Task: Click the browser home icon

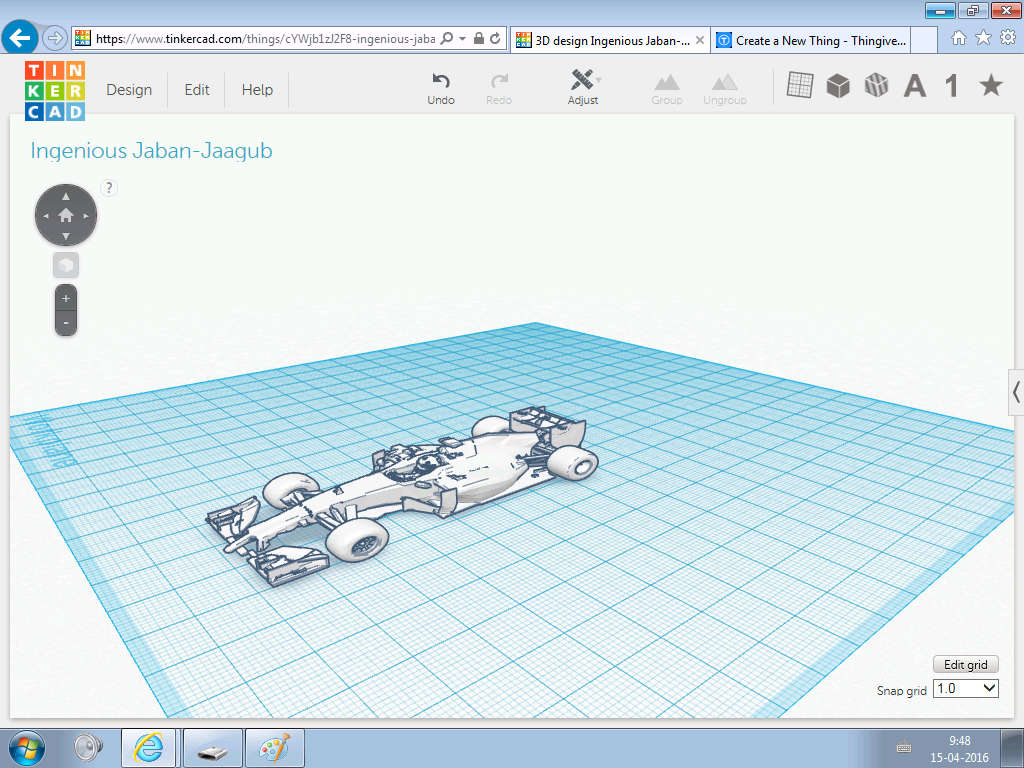Action: (958, 38)
